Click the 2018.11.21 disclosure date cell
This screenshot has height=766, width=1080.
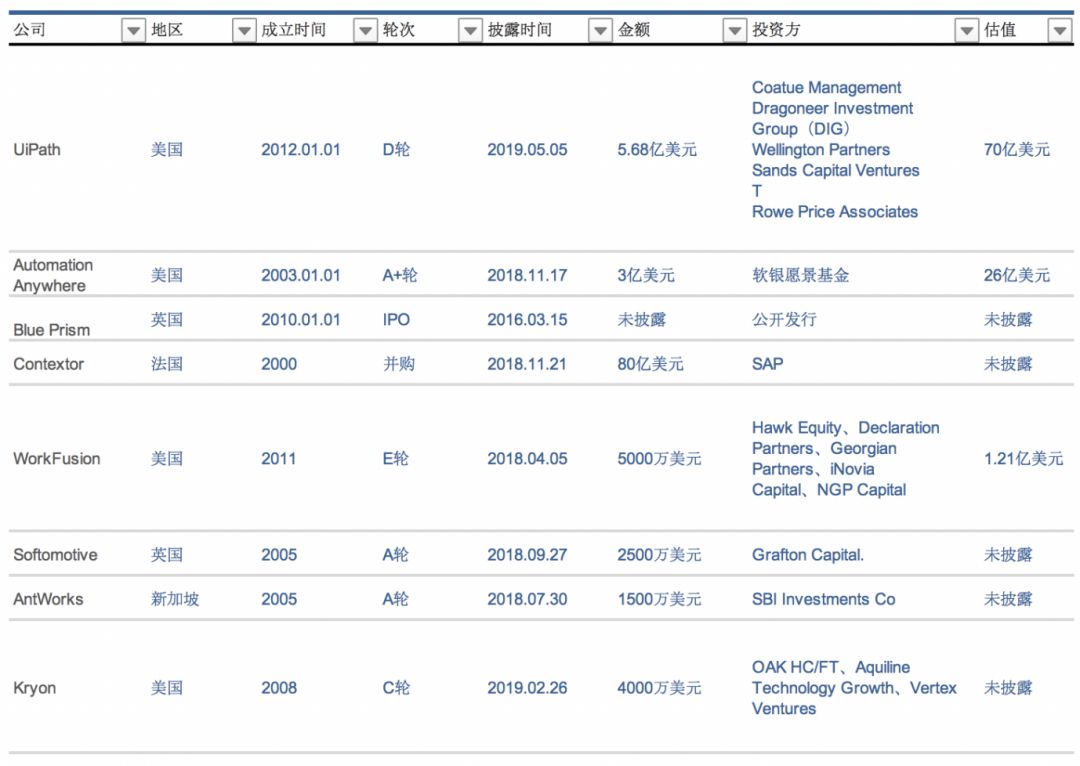[x=527, y=364]
